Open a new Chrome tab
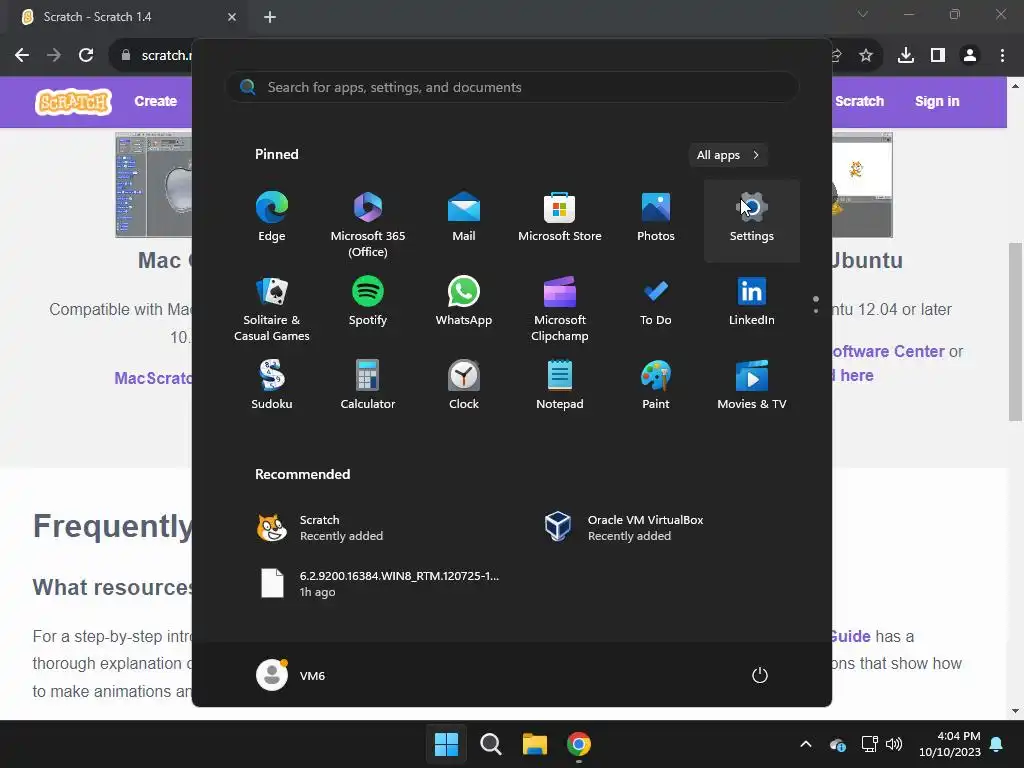This screenshot has height=768, width=1024. click(270, 17)
